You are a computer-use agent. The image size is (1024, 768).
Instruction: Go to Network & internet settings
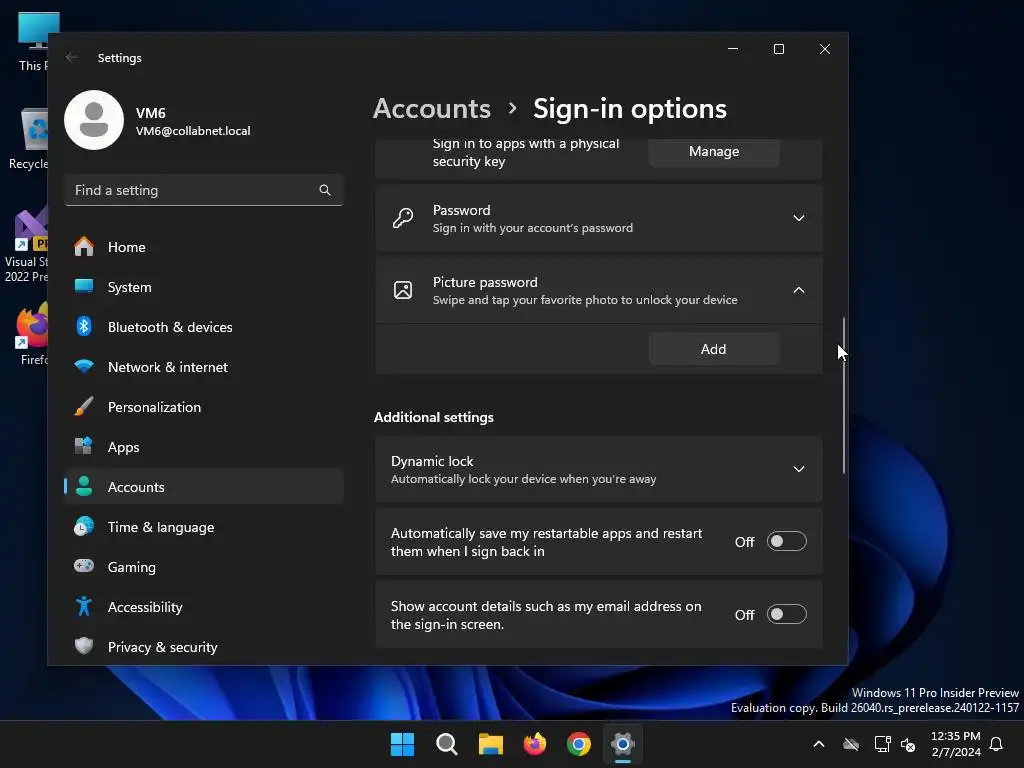(204, 366)
